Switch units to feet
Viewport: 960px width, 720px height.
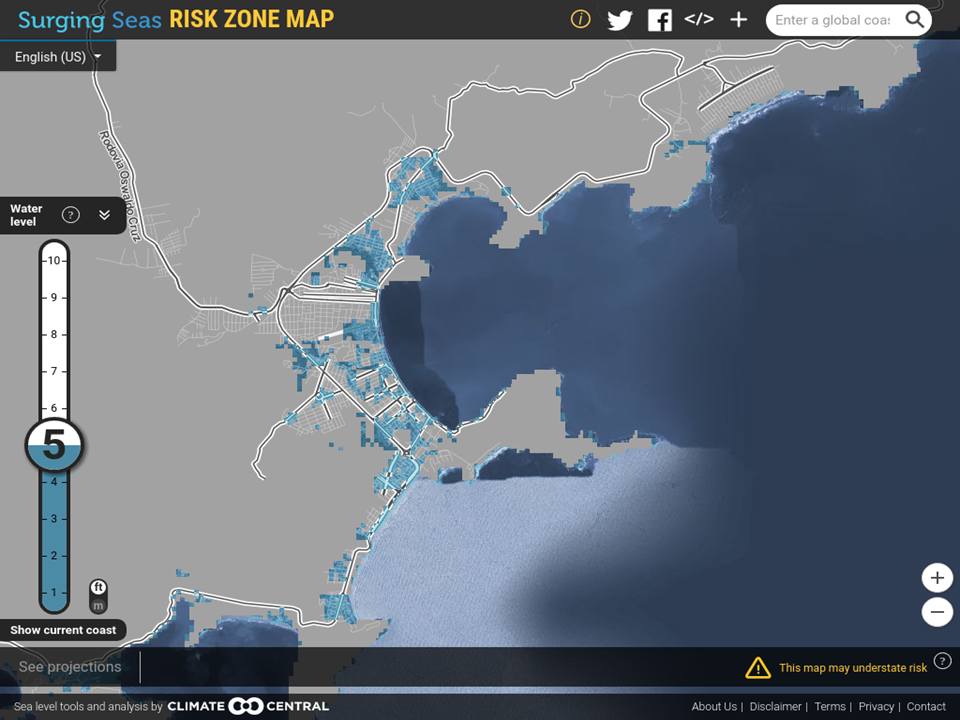pos(98,587)
